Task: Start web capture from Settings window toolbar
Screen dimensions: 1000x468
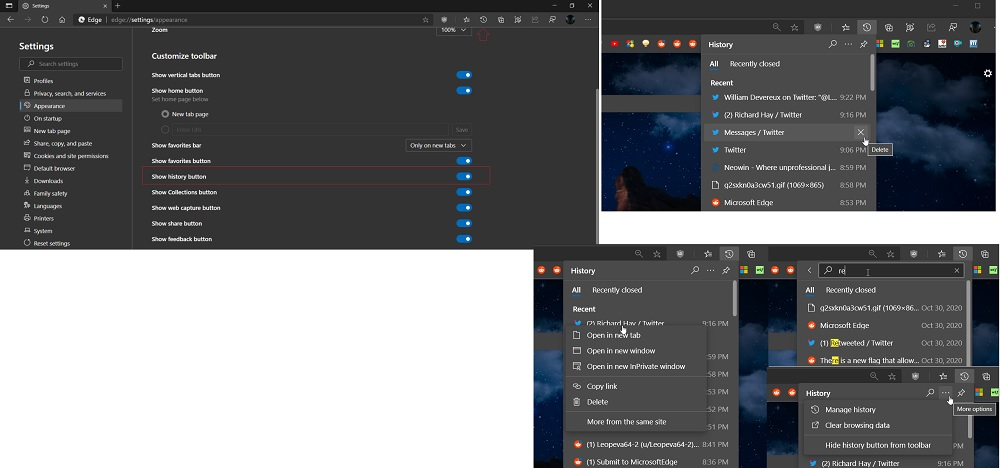Action: pyautogui.click(x=518, y=20)
